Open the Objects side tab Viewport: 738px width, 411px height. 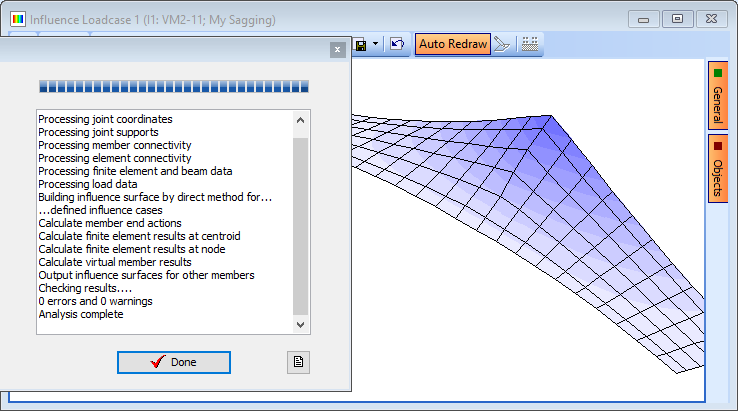718,169
